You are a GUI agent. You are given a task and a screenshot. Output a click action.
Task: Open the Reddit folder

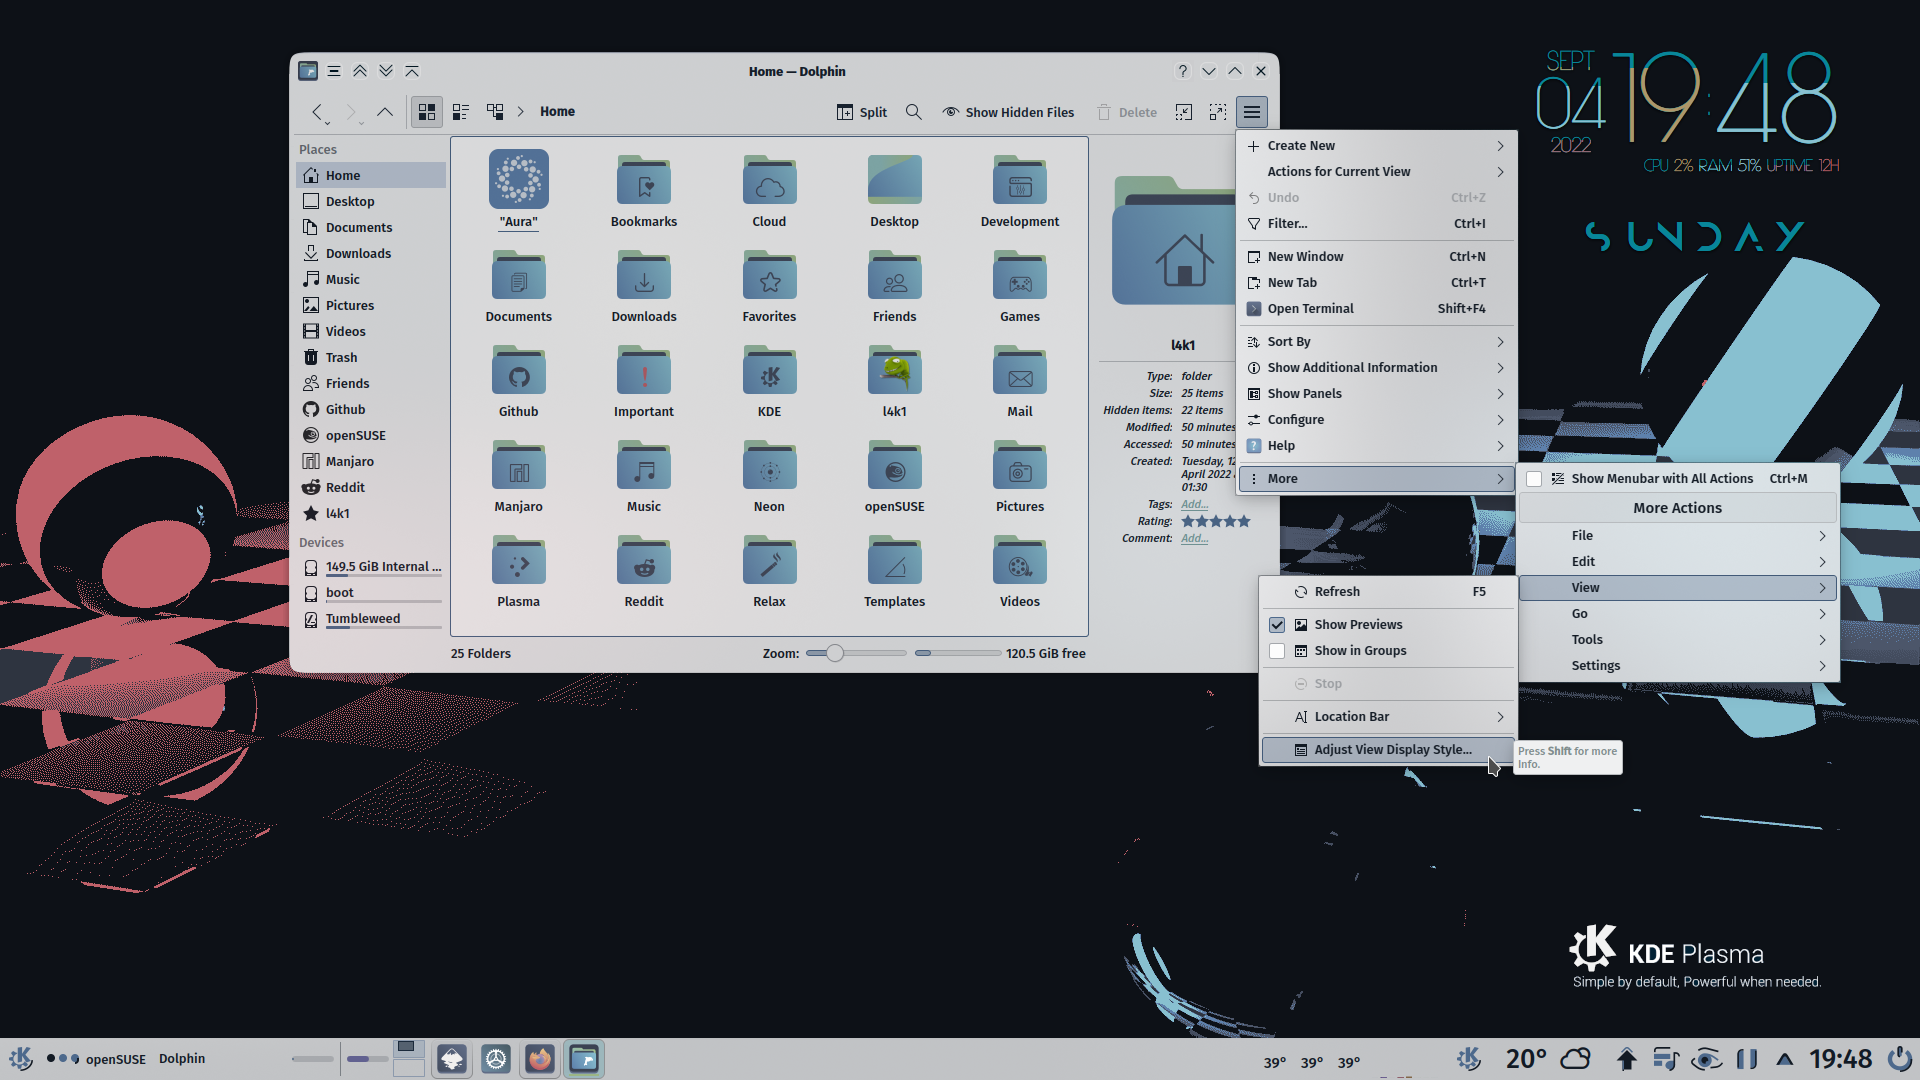(644, 570)
